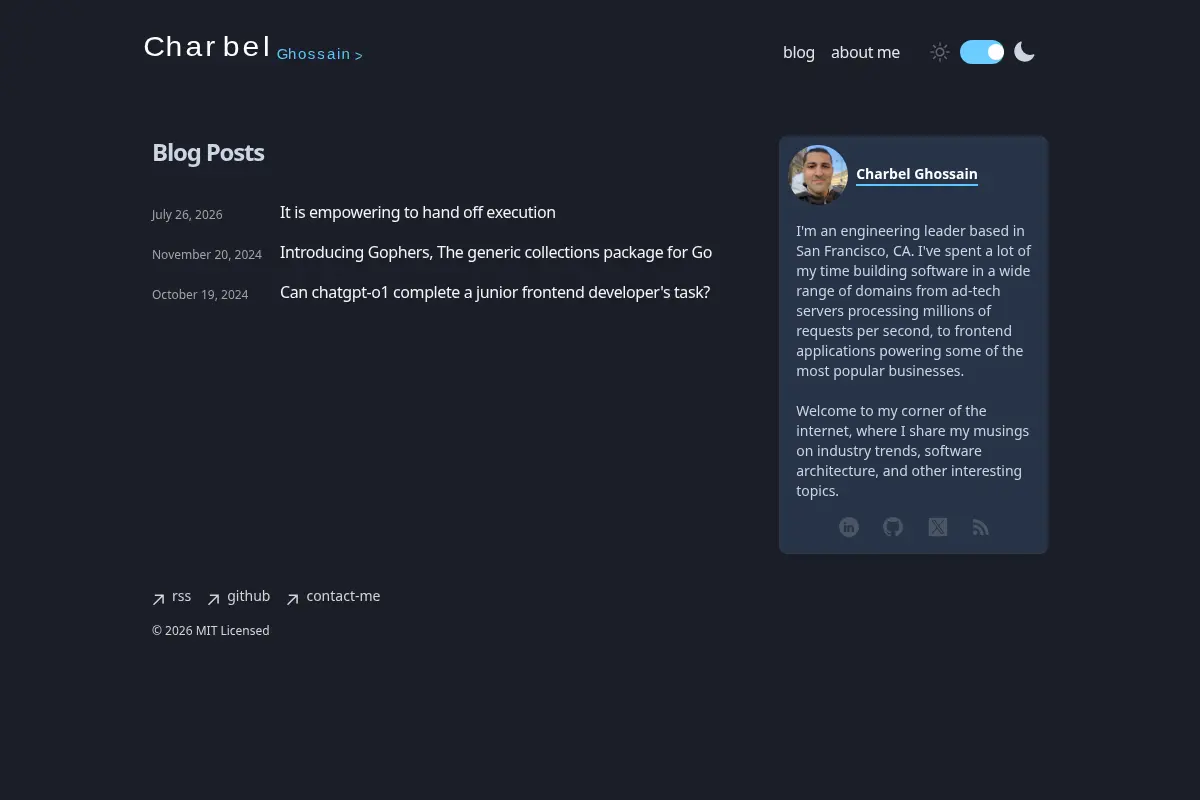Click the arrow icon beside rss footer link
This screenshot has height=800, width=1200.
coord(158,600)
